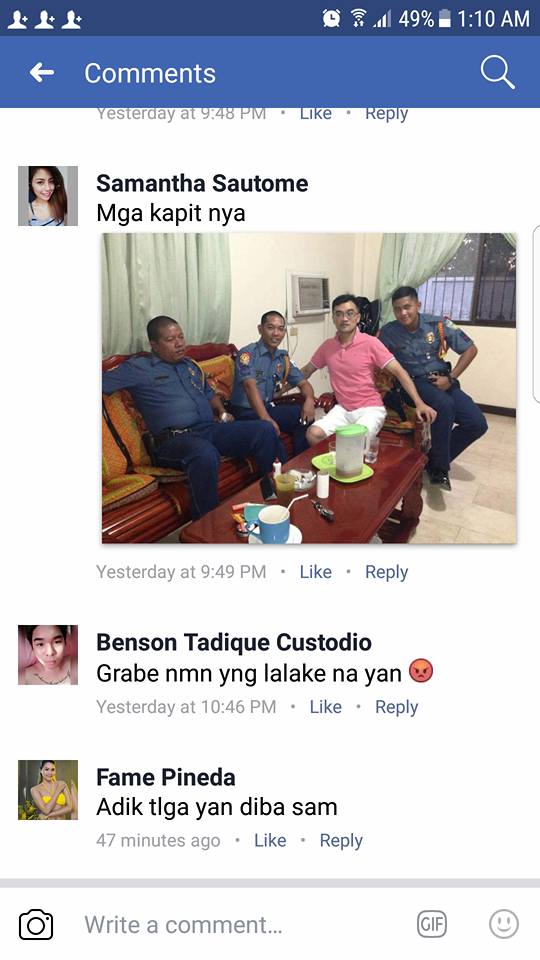Image resolution: width=540 pixels, height=960 pixels.
Task: Tap the alarm clock status icon
Action: 331,19
